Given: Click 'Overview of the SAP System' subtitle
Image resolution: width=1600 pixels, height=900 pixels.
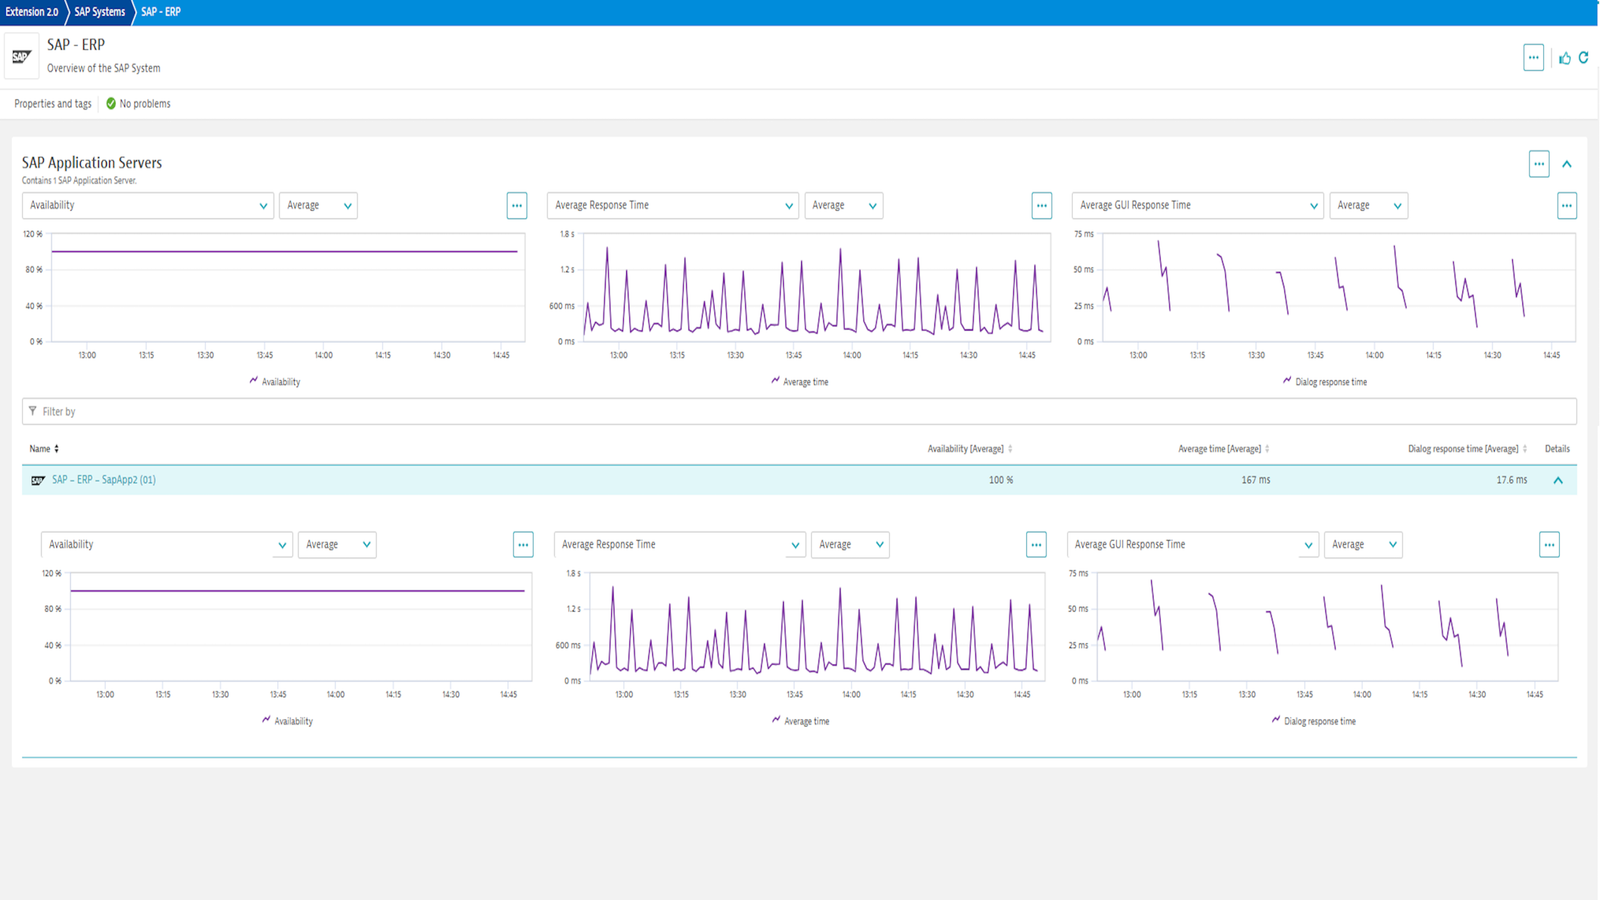Looking at the screenshot, I should [x=104, y=68].
